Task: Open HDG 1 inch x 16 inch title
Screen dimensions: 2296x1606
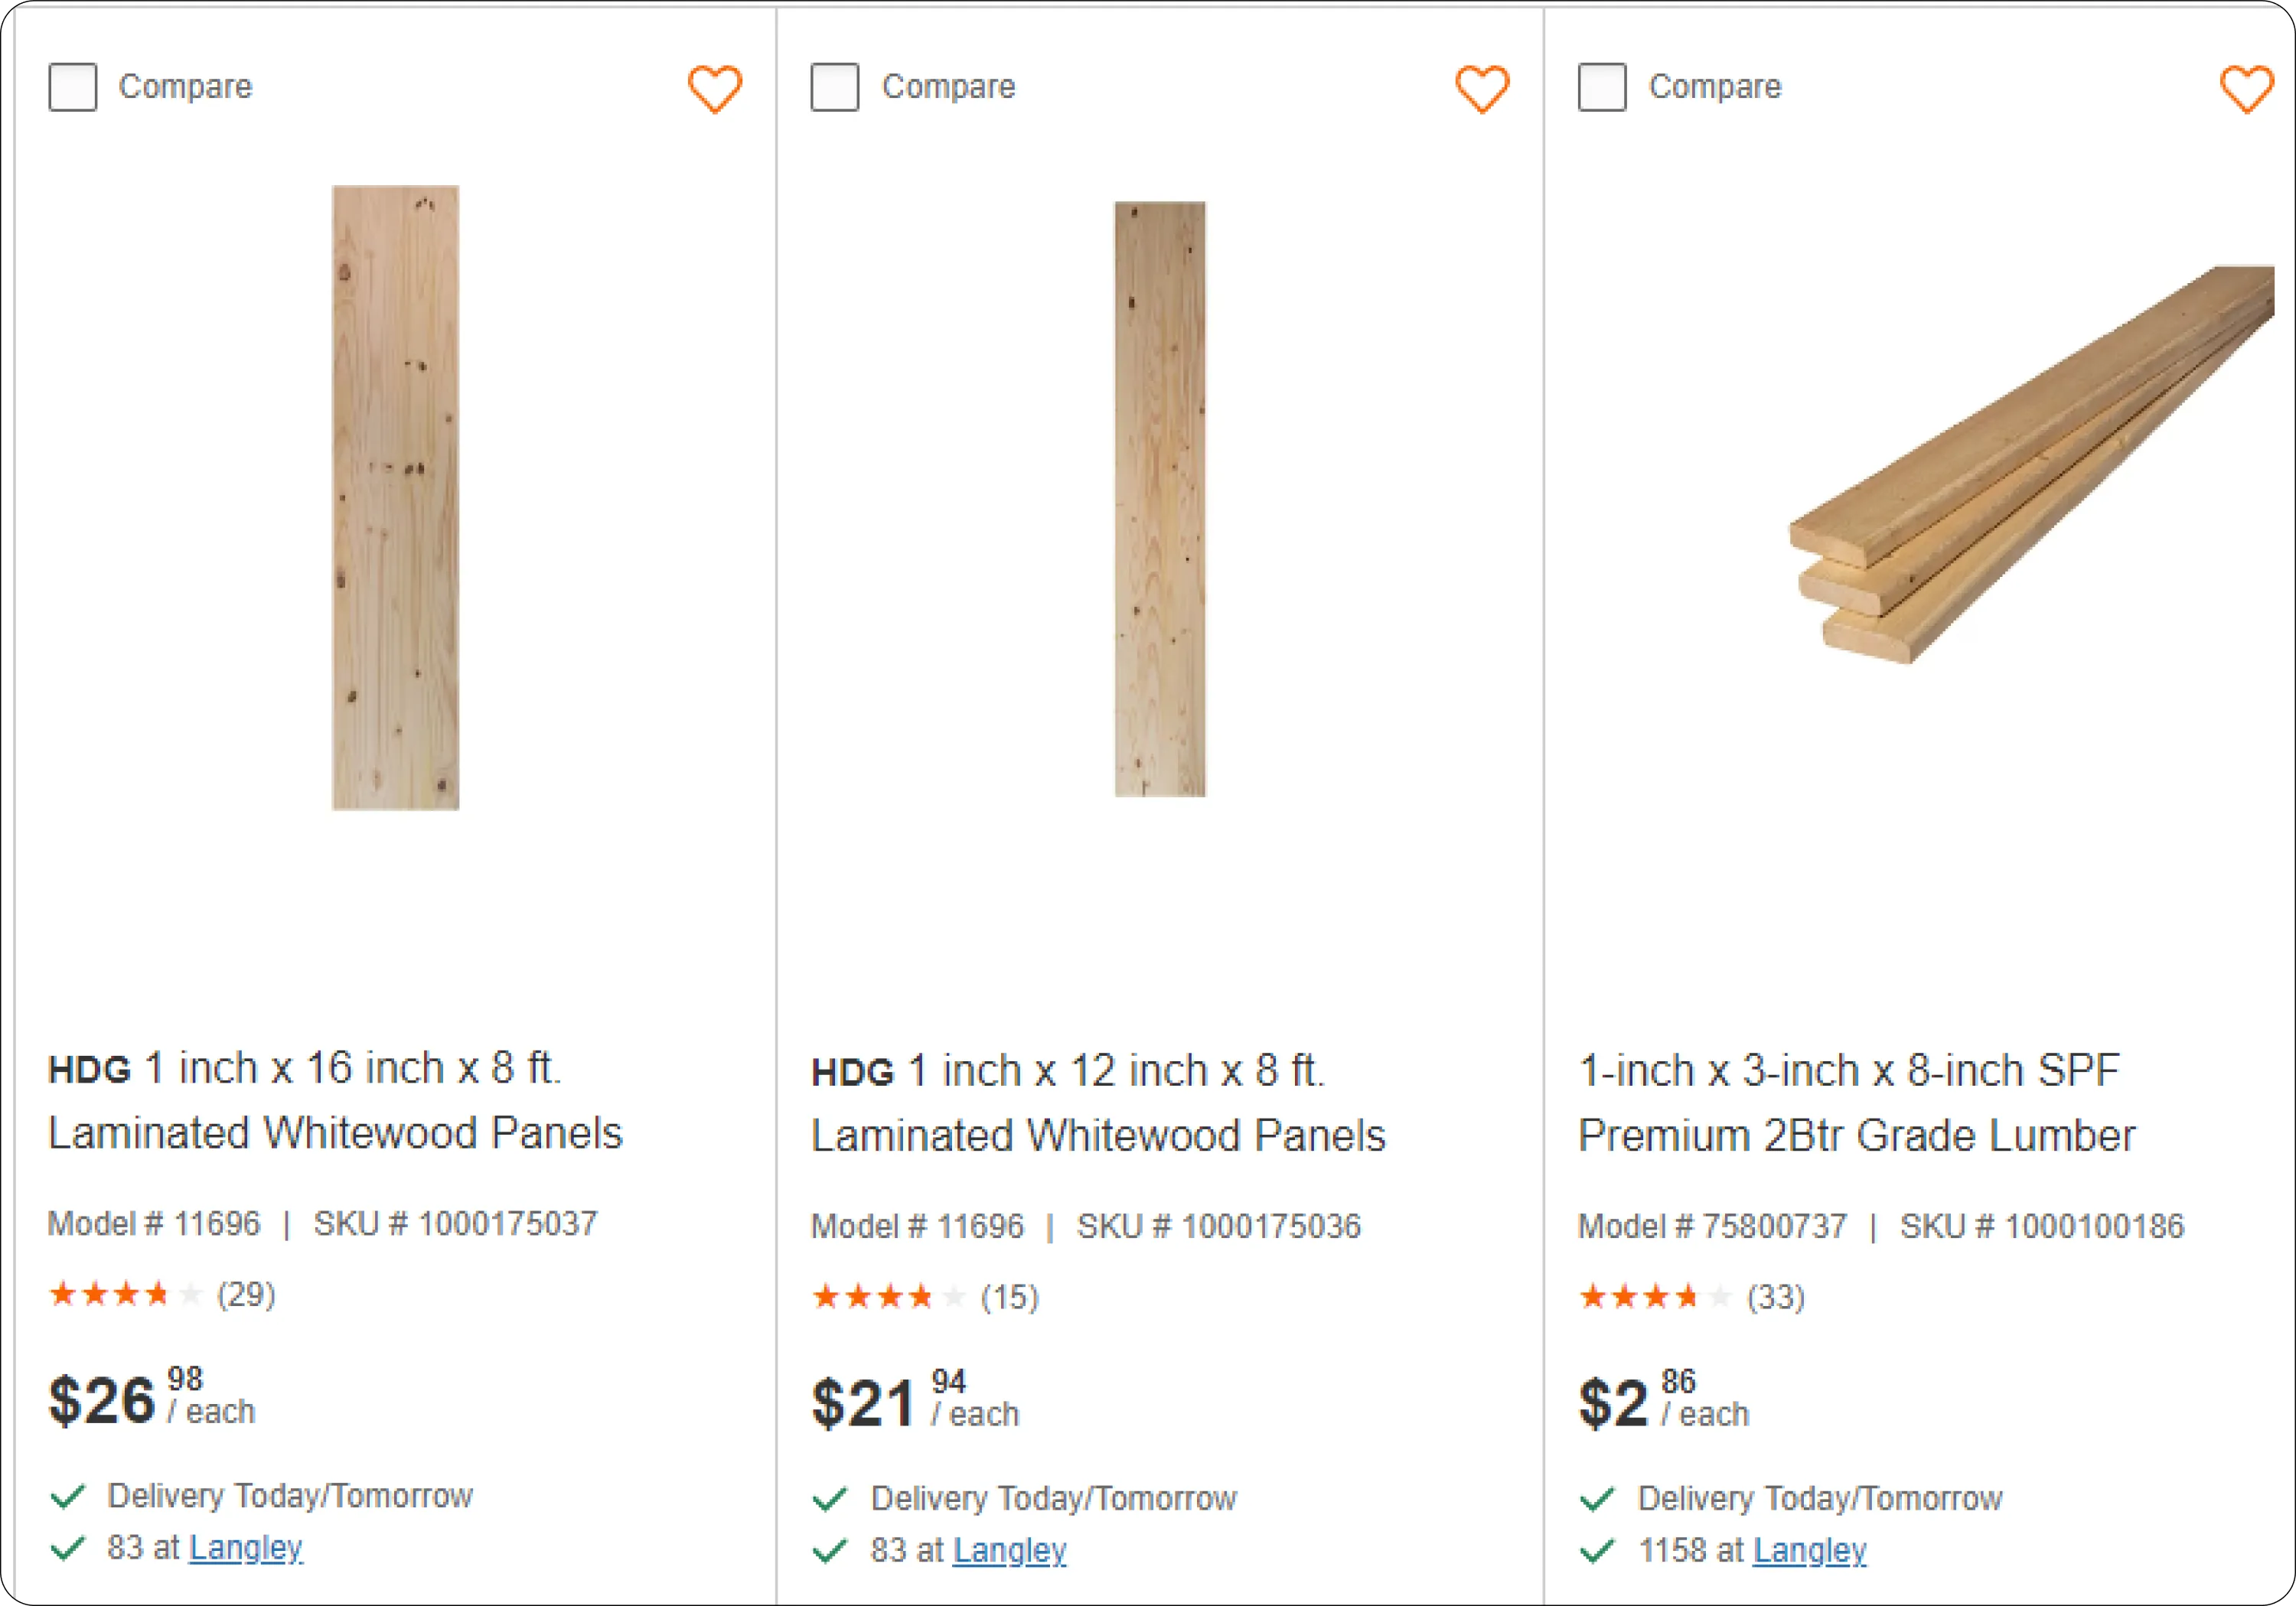Action: (335, 1100)
